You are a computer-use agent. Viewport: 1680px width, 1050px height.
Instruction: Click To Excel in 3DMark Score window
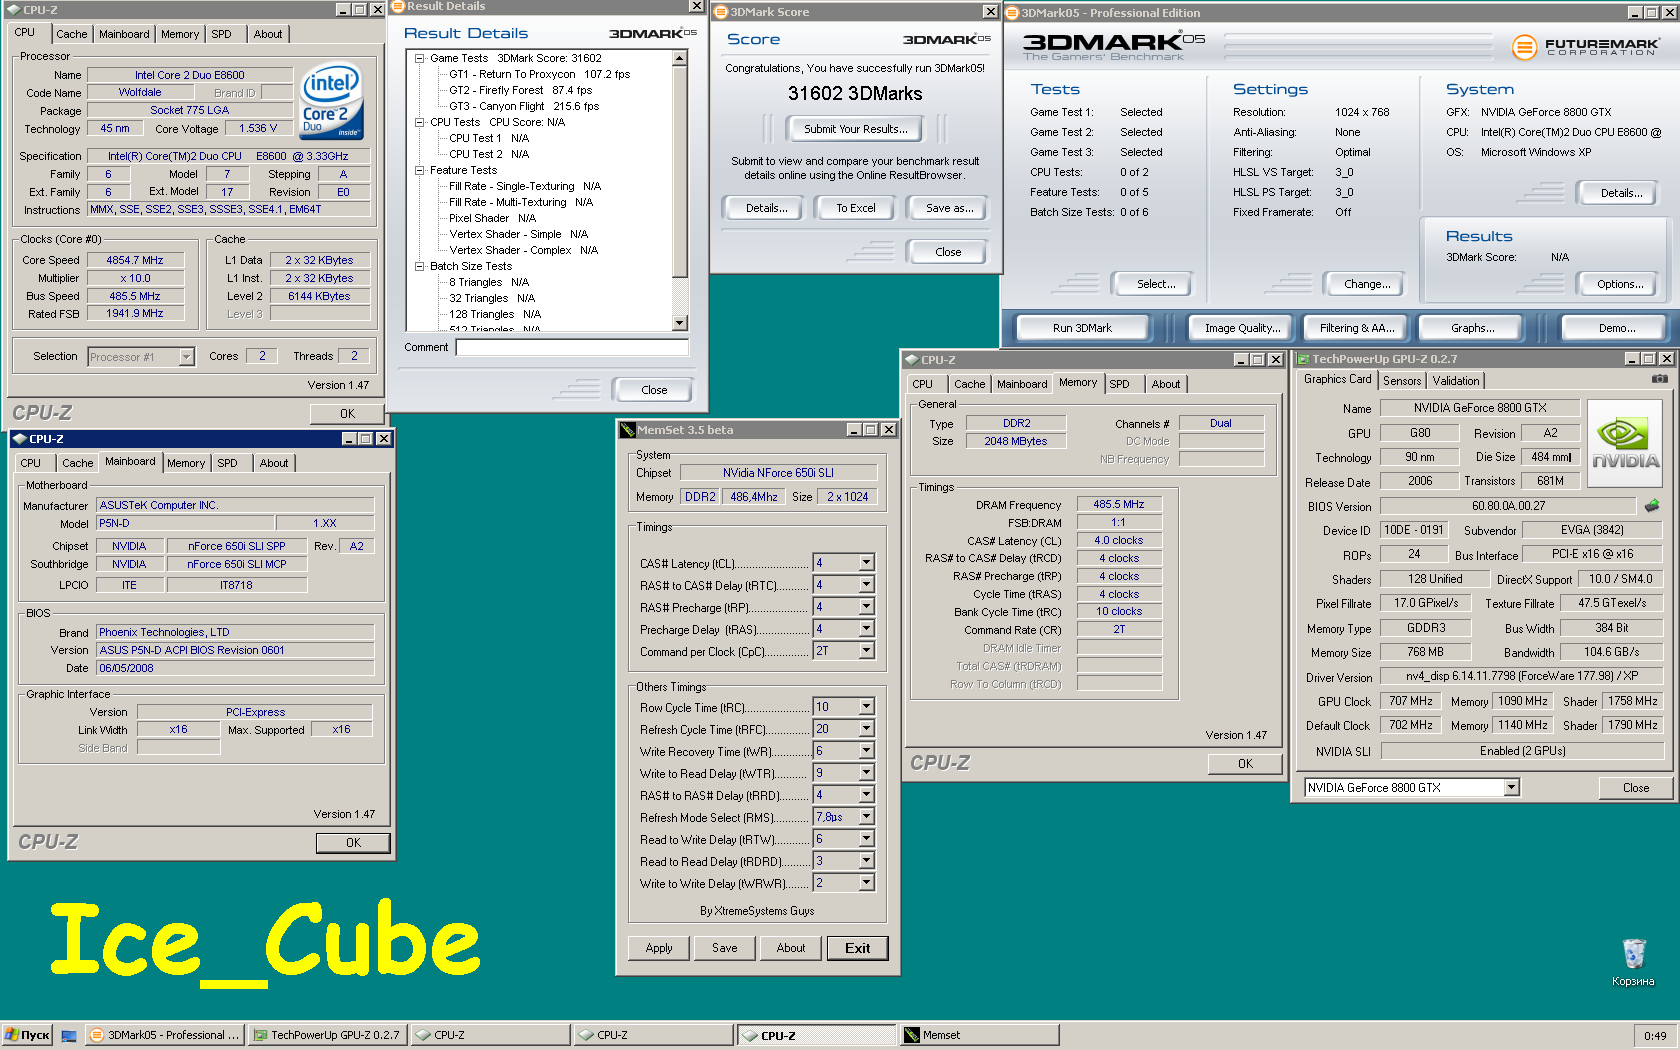[855, 208]
